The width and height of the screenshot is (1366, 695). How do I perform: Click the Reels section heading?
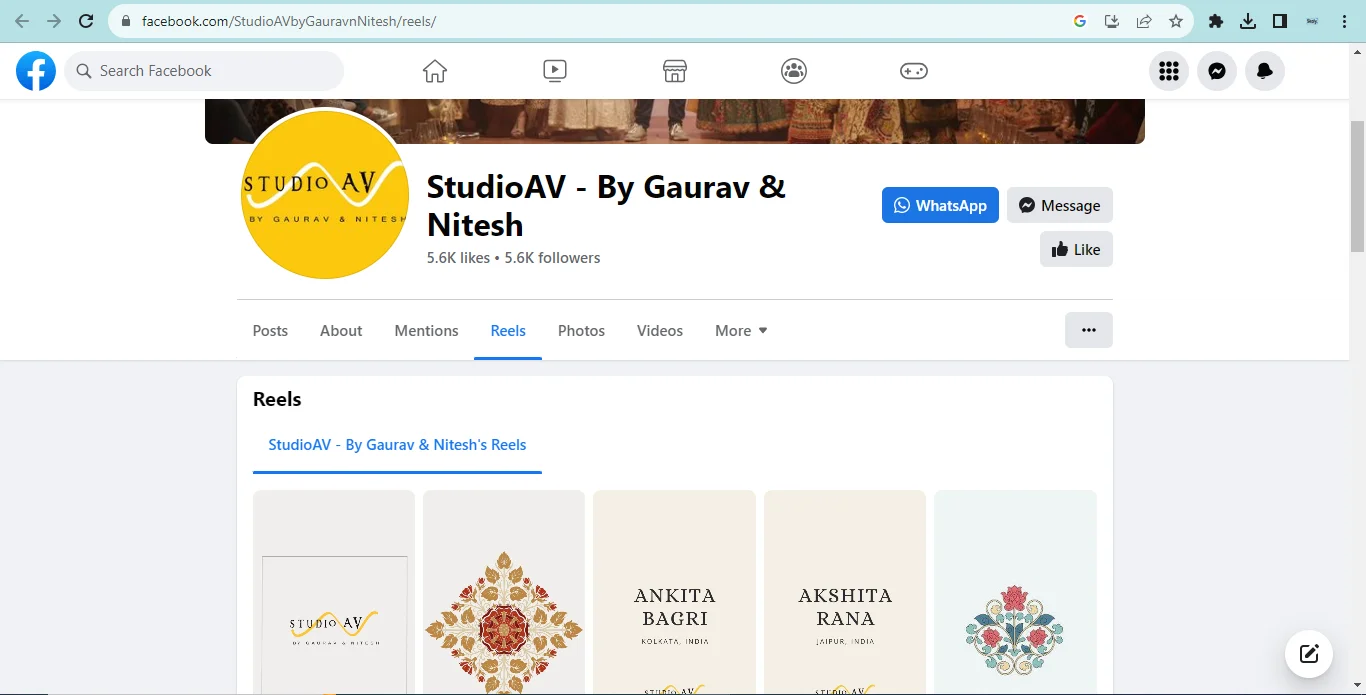coord(277,399)
